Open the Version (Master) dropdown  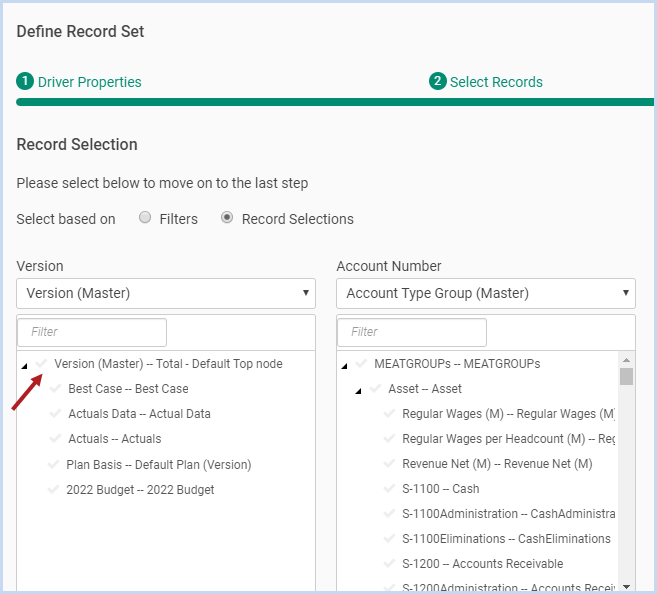point(166,293)
